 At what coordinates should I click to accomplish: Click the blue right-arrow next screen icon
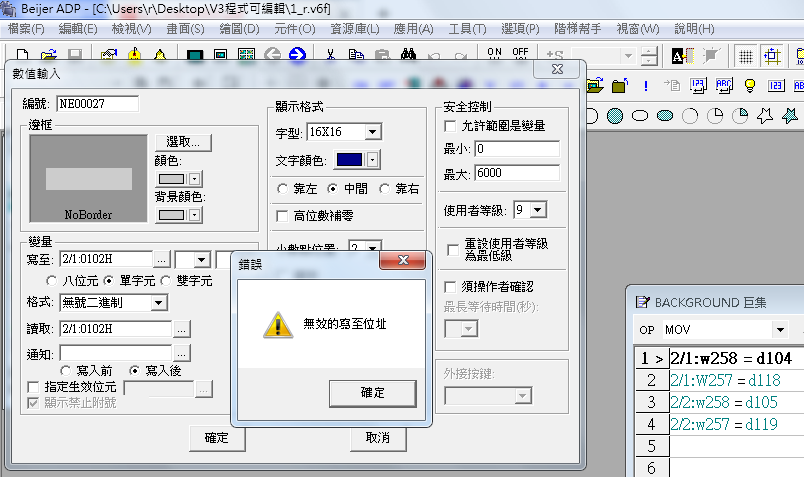[297, 55]
